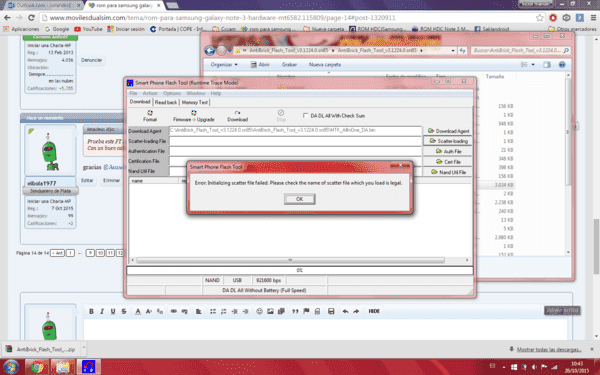Bookmark this page with the star icon
600x375 pixels.
540,18
